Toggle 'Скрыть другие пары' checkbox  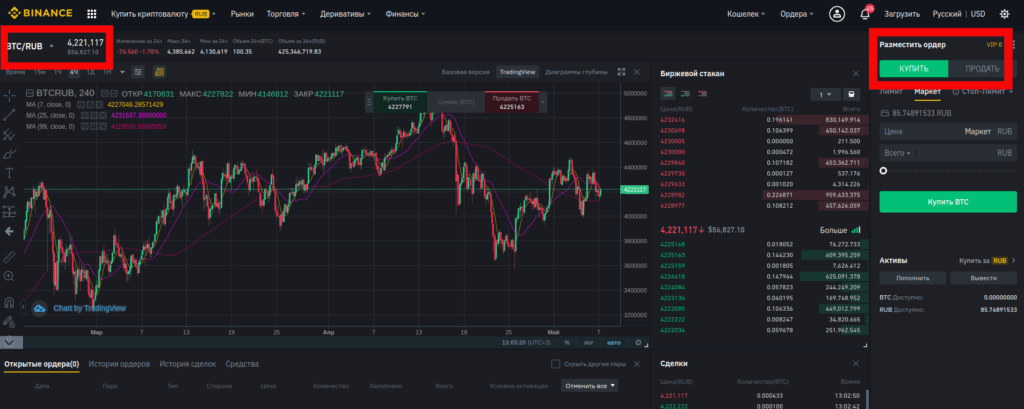(x=556, y=364)
